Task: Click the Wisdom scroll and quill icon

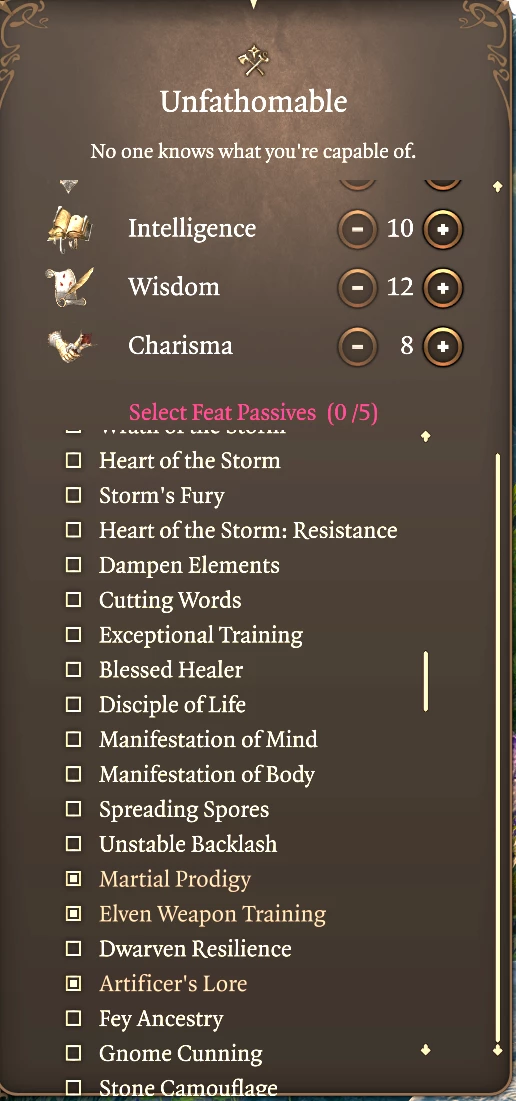Action: 70,286
